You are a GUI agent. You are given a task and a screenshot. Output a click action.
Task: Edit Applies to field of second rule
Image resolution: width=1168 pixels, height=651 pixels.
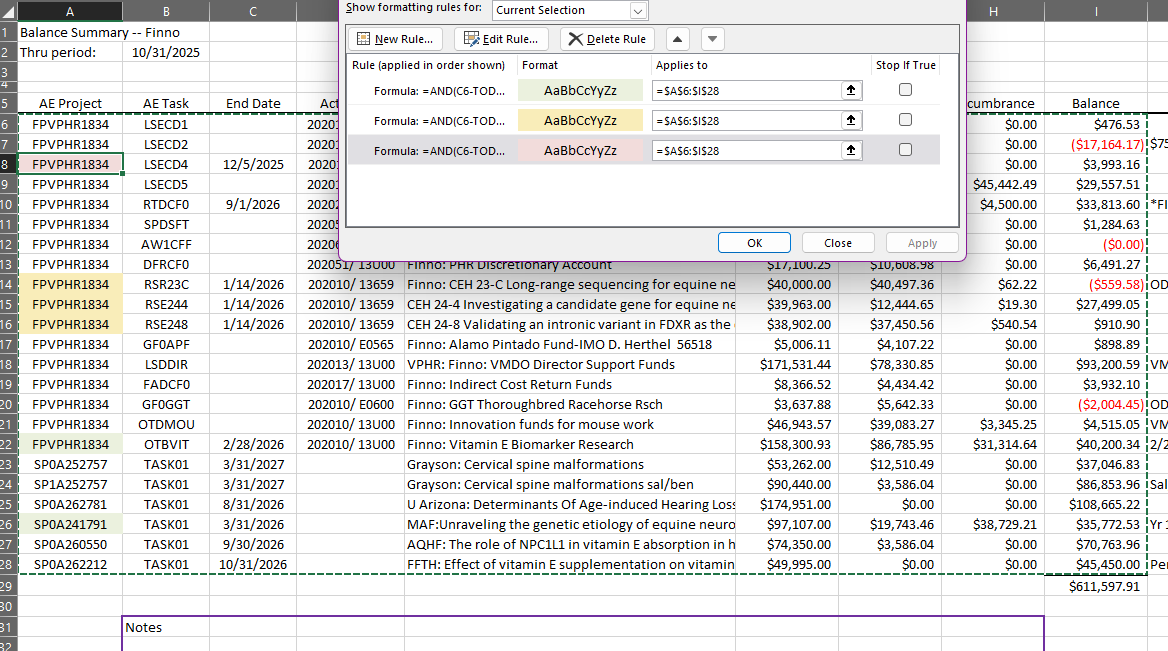pyautogui.click(x=746, y=121)
